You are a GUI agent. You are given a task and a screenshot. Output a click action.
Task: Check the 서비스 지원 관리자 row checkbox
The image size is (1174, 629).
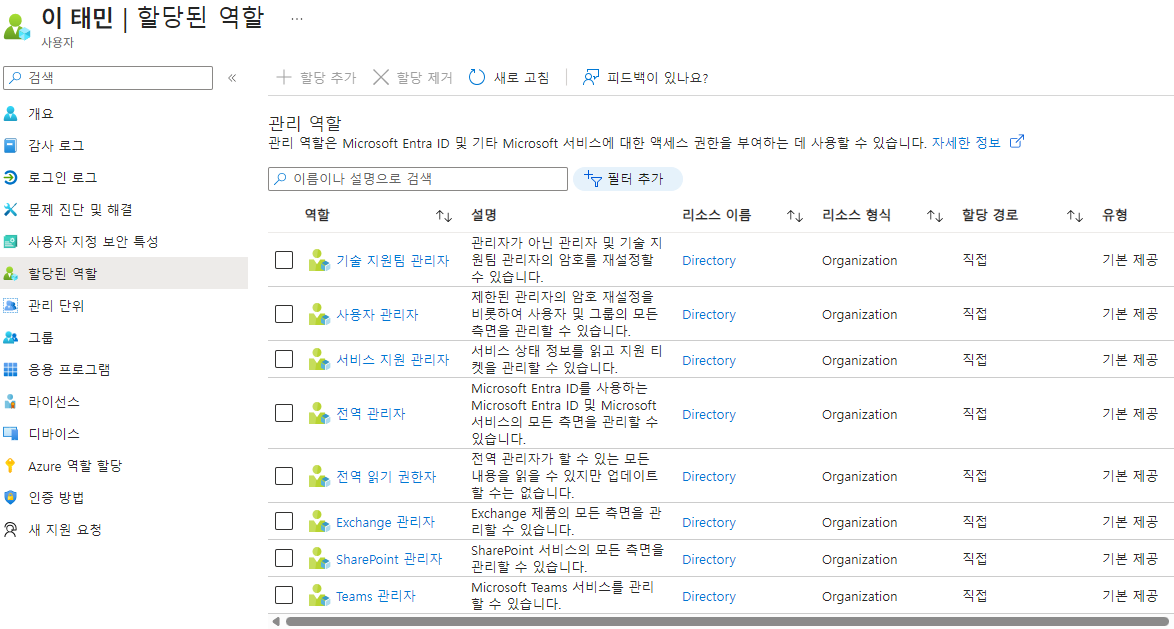click(284, 359)
